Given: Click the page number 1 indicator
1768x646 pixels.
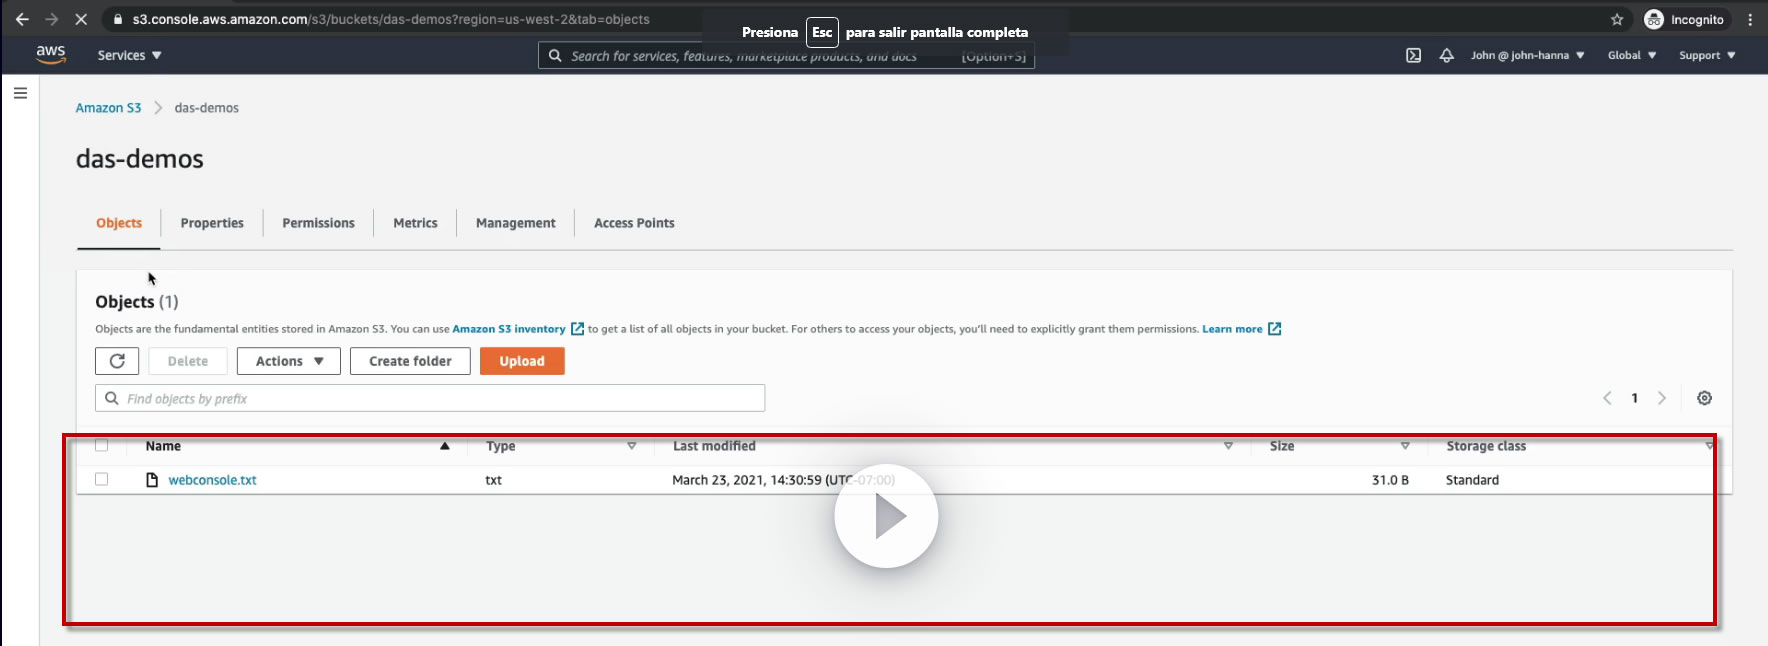Looking at the screenshot, I should [x=1635, y=398].
